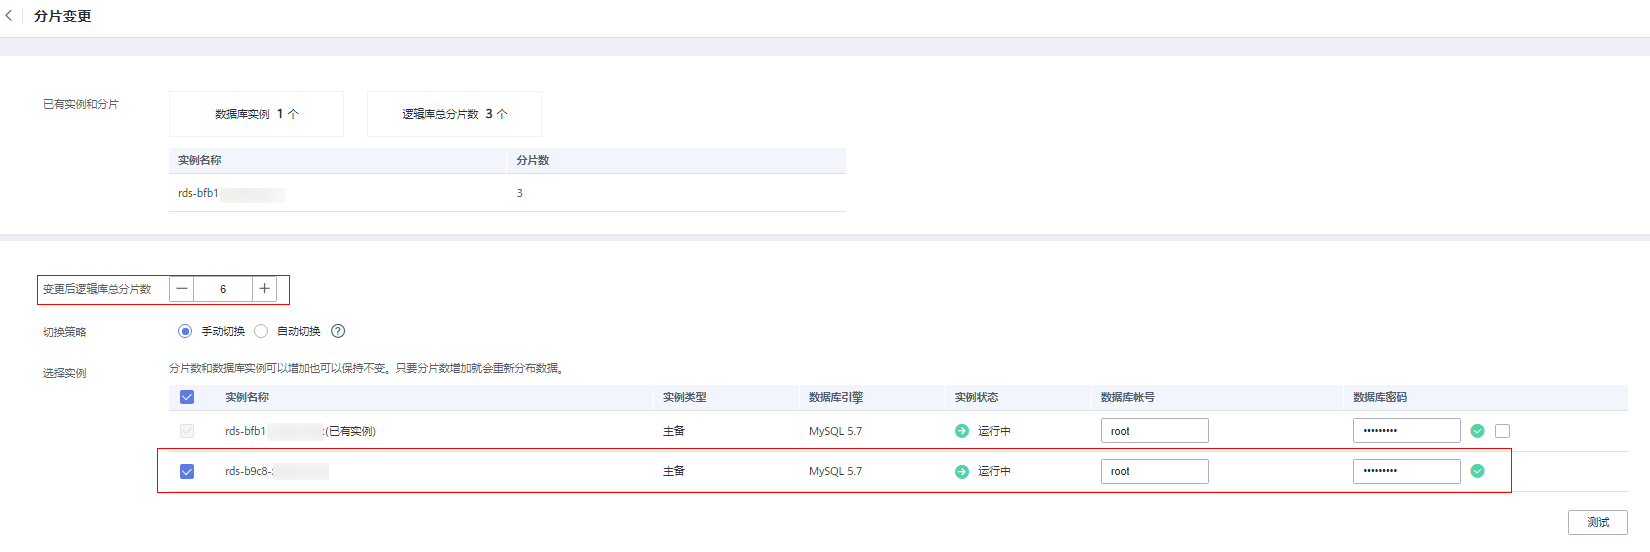The height and width of the screenshot is (552, 1650).
Task: Focus the 变更后逻辑库总分片数 number field
Action: point(223,289)
